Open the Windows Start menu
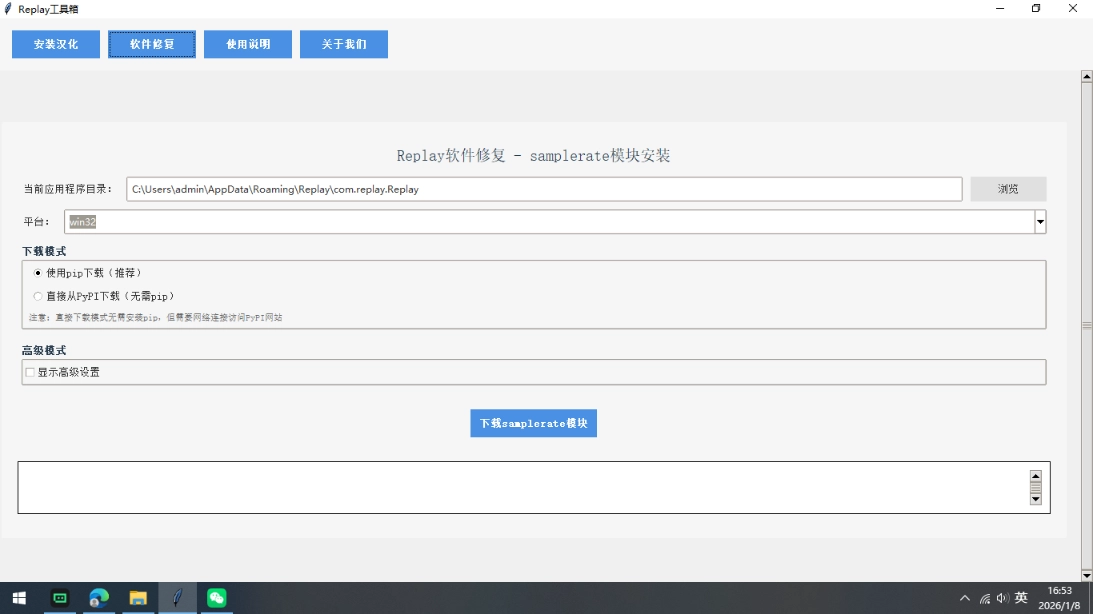Viewport: 1093px width, 614px height. (18, 598)
